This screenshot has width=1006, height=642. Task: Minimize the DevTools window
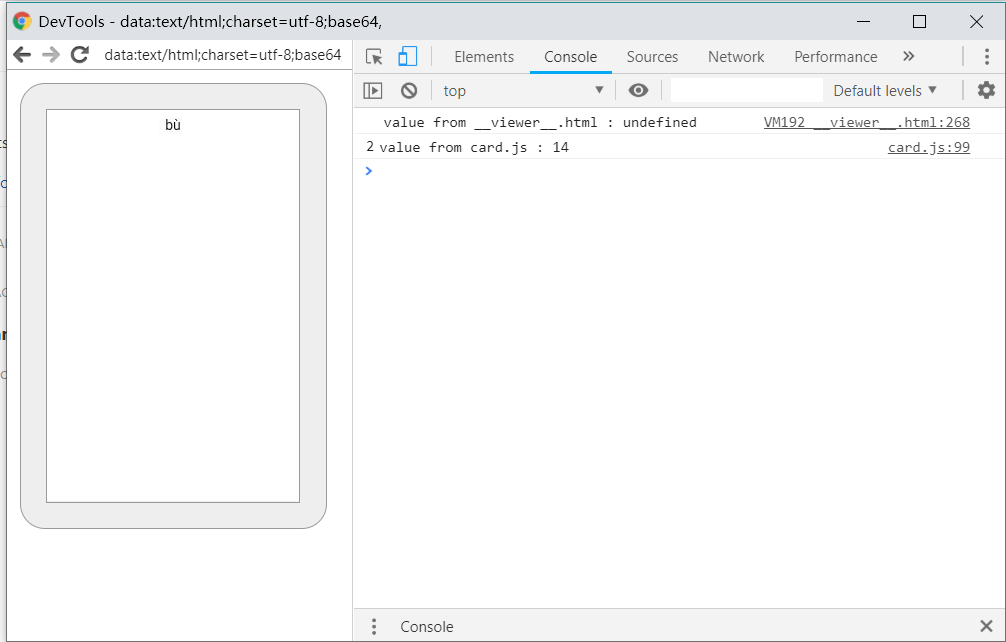(x=863, y=21)
